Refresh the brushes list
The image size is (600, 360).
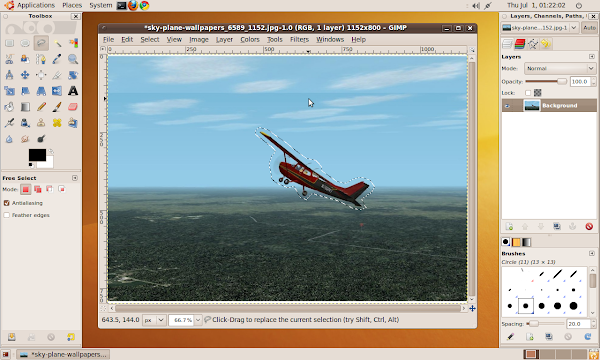(588, 337)
